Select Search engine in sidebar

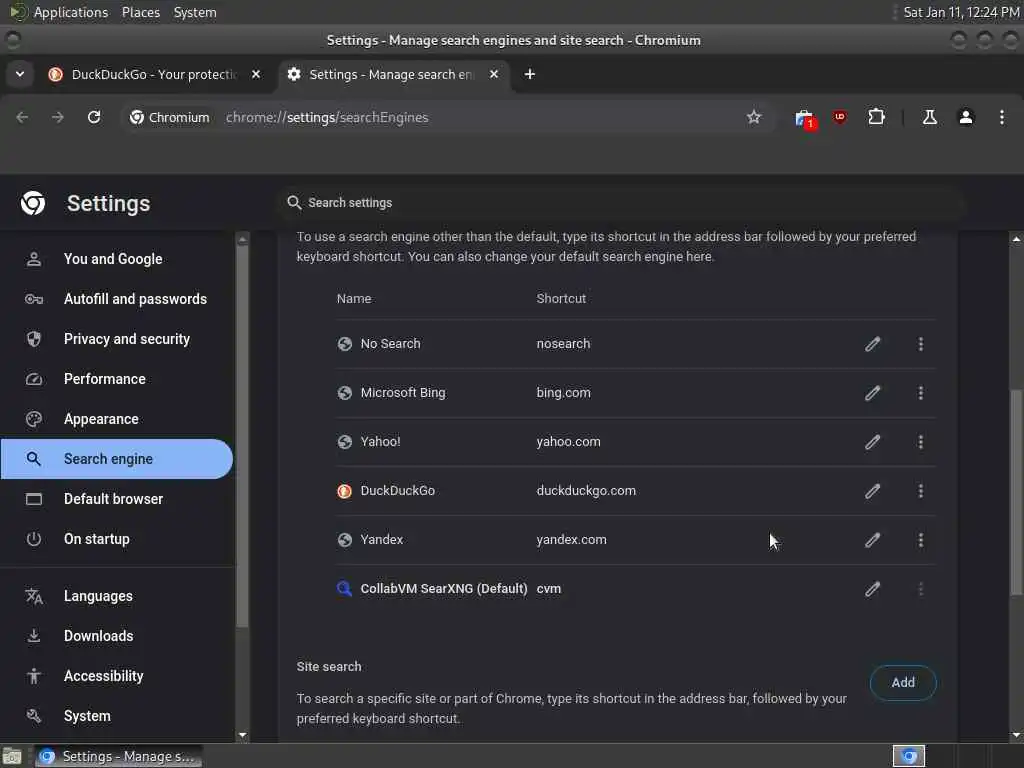pos(116,458)
